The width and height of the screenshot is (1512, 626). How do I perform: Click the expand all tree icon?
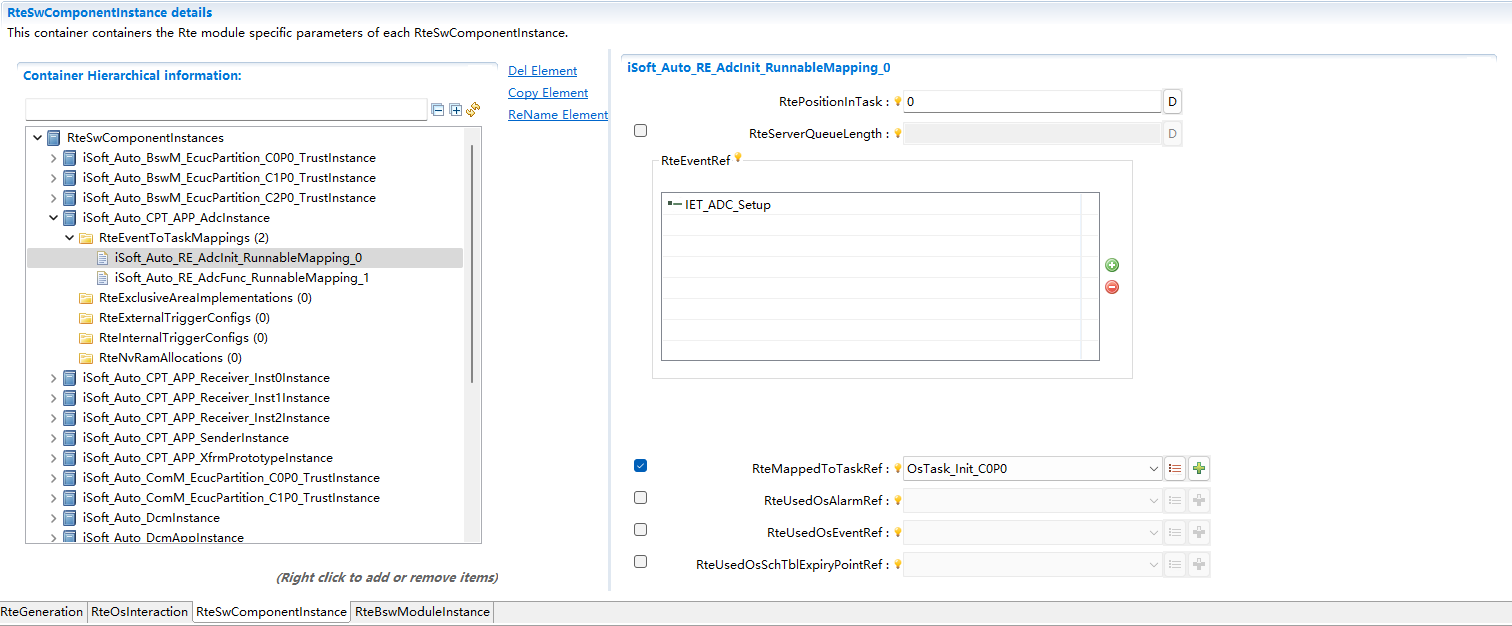pos(455,110)
